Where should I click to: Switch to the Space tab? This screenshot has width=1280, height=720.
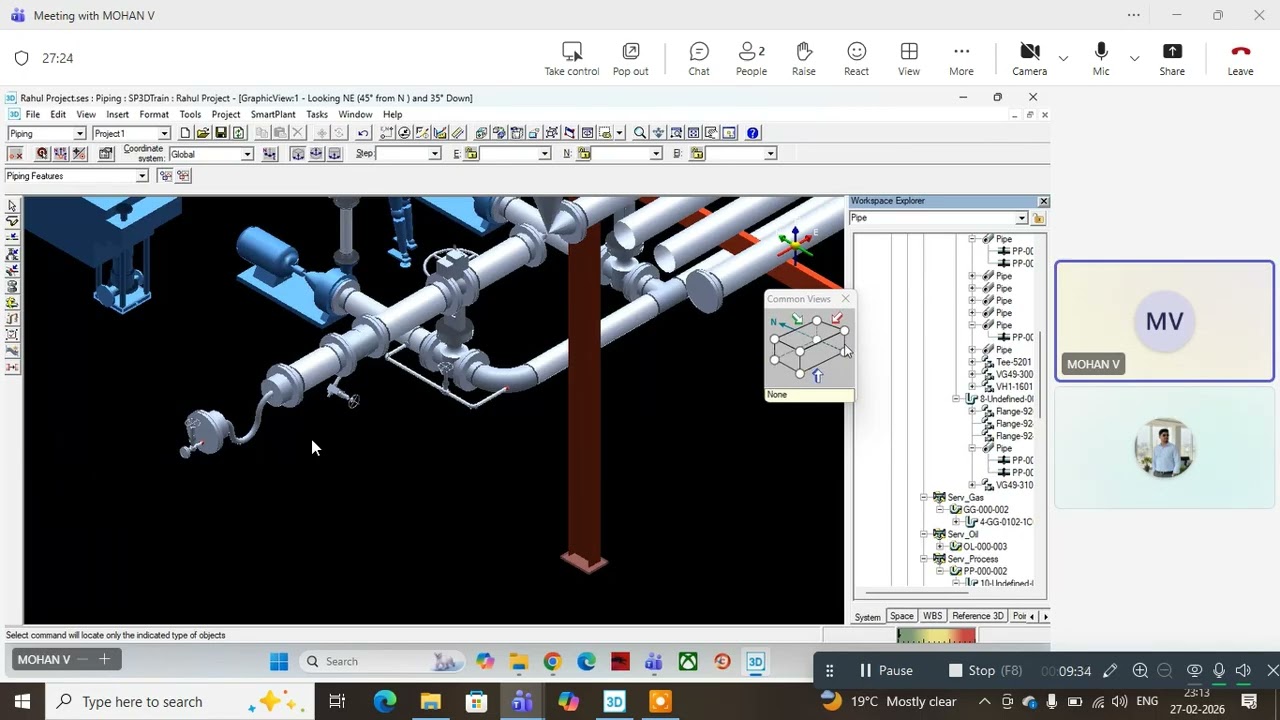(x=901, y=616)
